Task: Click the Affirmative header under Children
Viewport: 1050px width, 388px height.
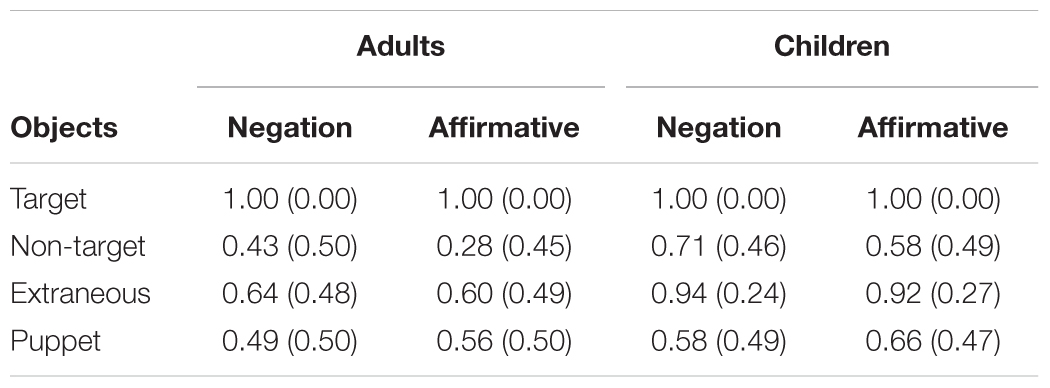Action: tap(933, 127)
